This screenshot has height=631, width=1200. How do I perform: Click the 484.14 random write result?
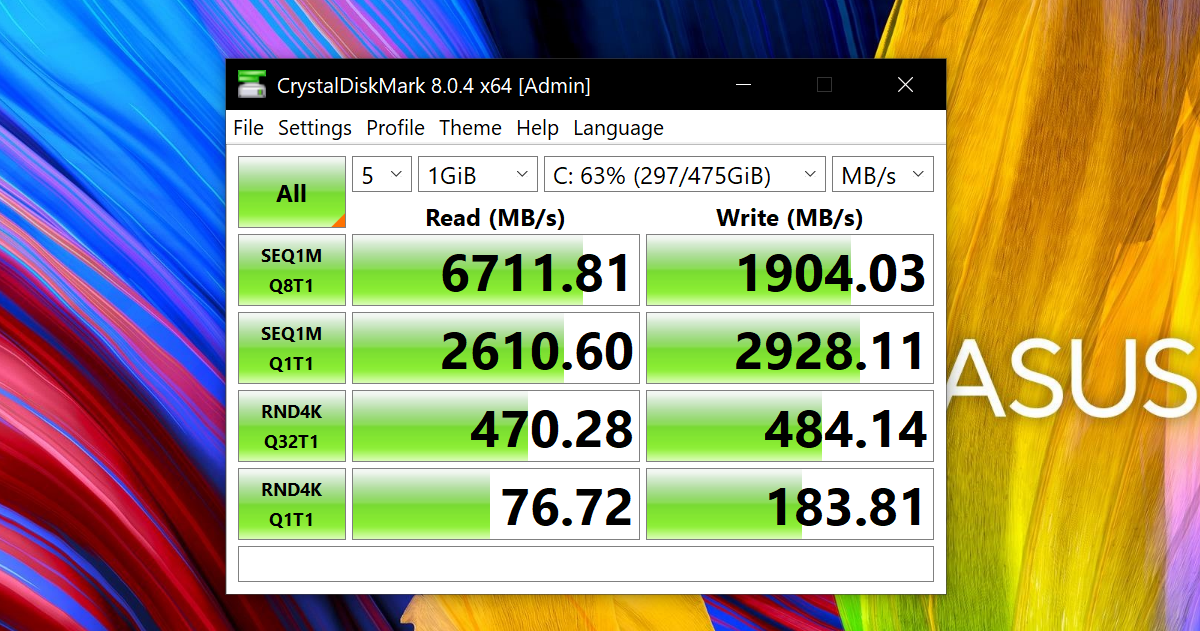[790, 426]
